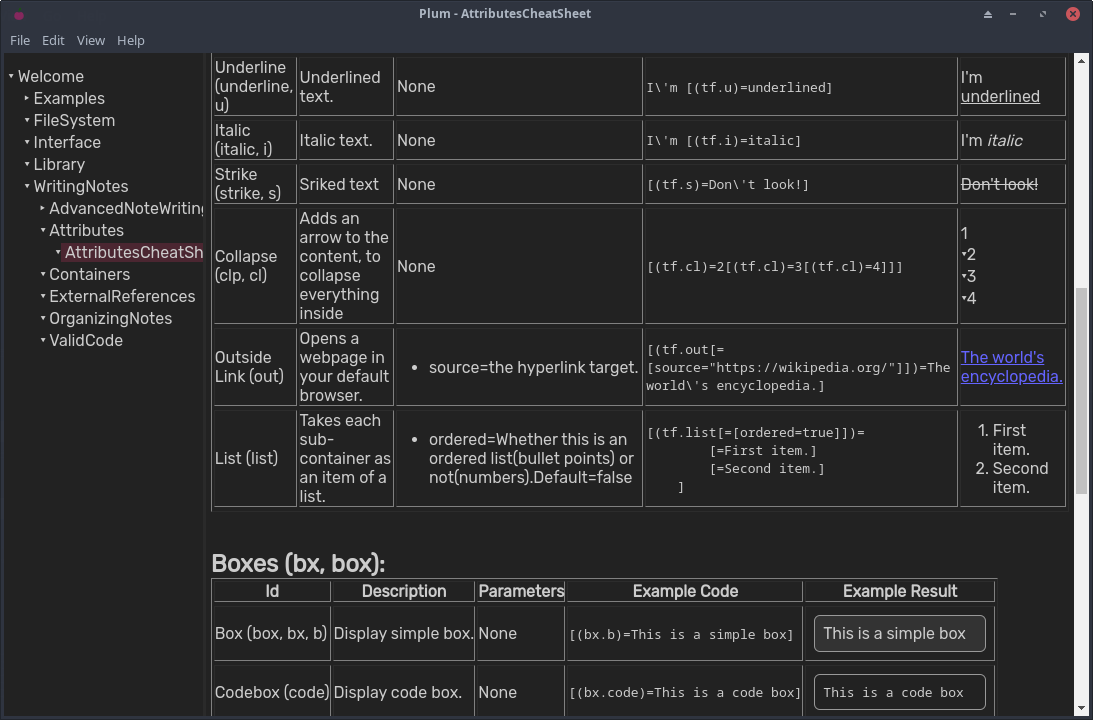
Task: Open the File menu
Action: 20,40
